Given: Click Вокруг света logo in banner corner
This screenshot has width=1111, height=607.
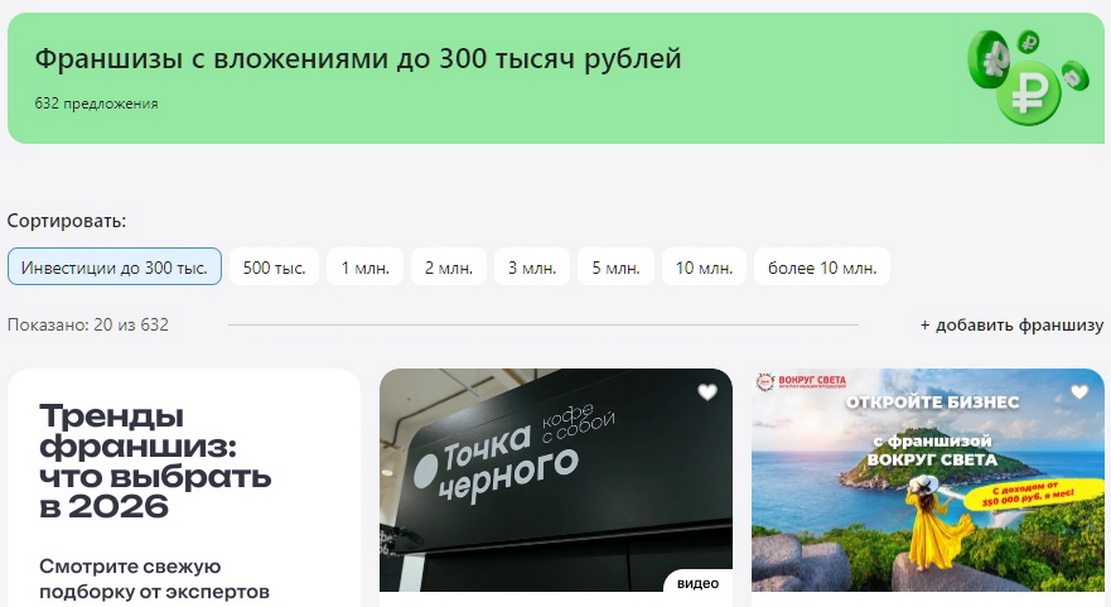Looking at the screenshot, I should 801,381.
